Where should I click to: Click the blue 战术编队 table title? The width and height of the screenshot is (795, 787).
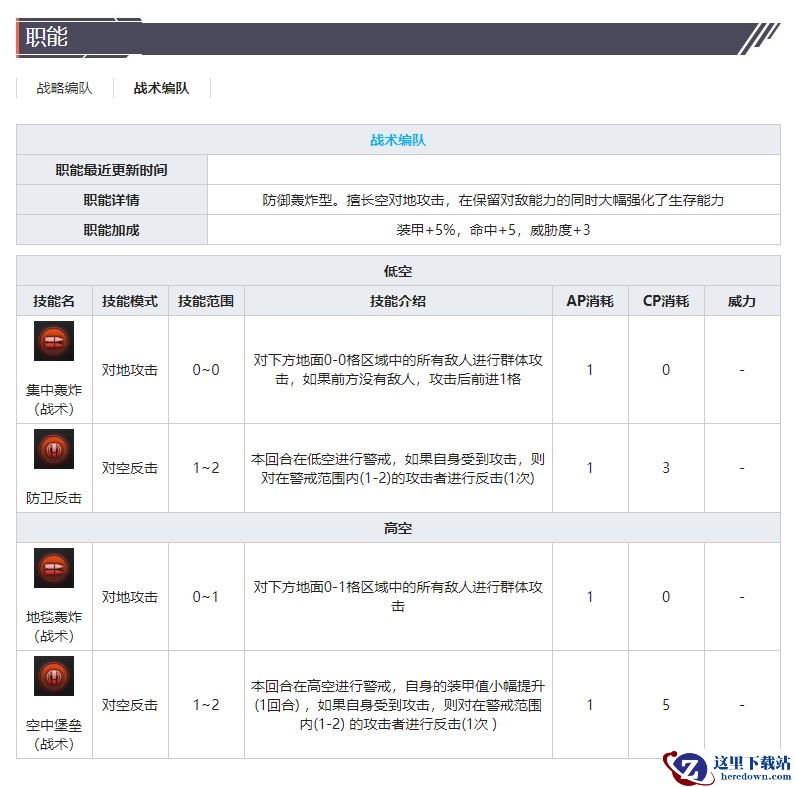398,140
